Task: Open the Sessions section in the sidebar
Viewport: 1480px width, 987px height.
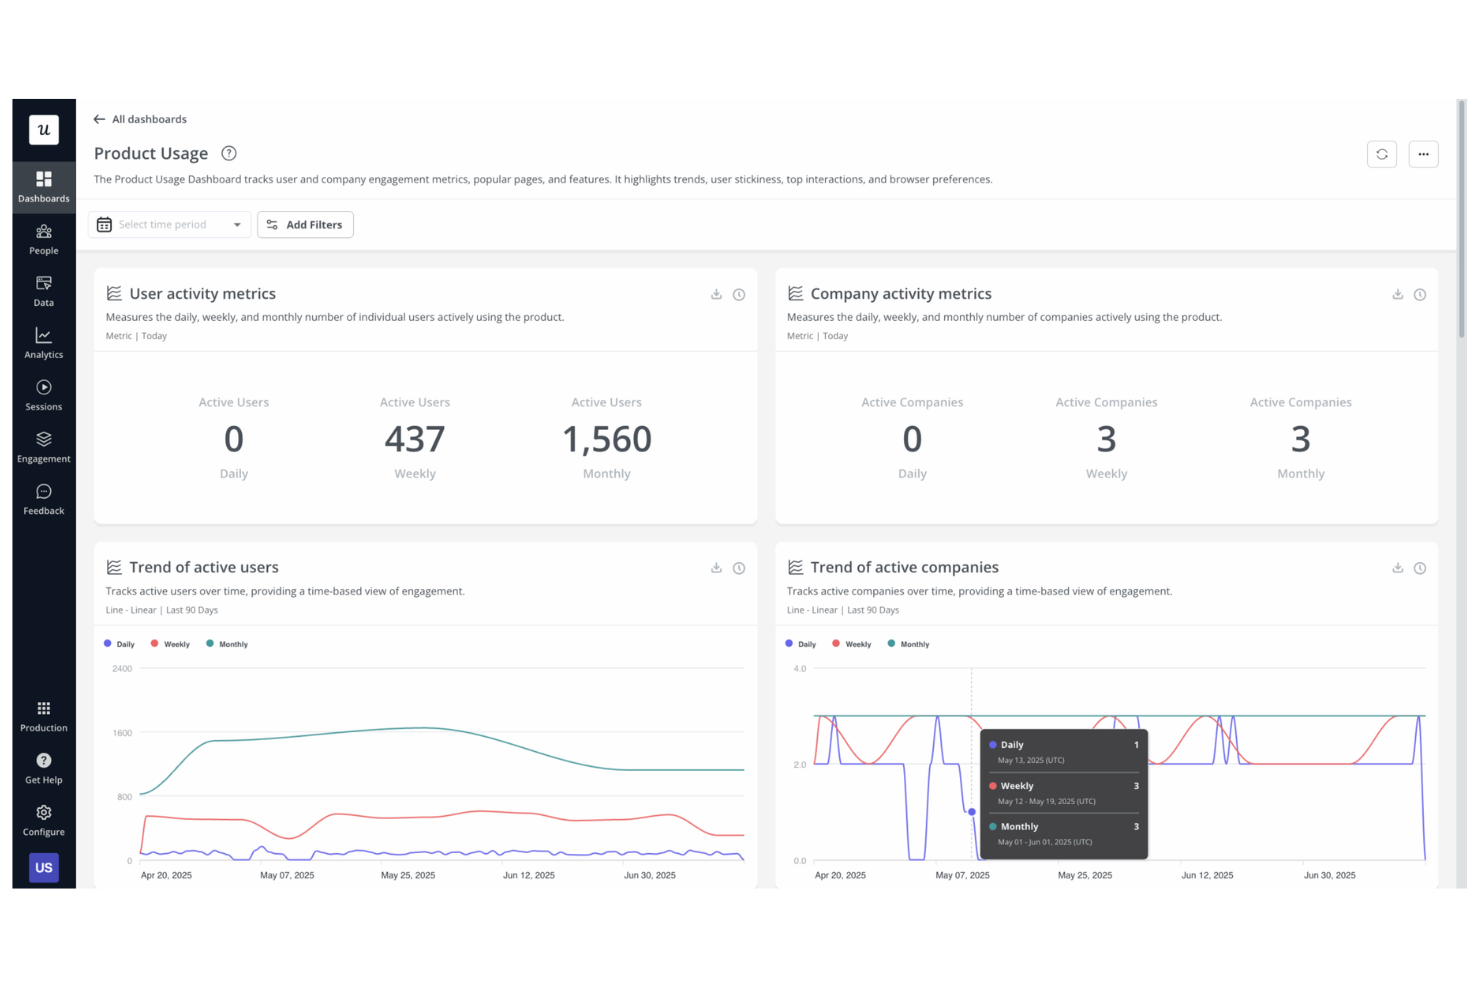Action: [43, 394]
